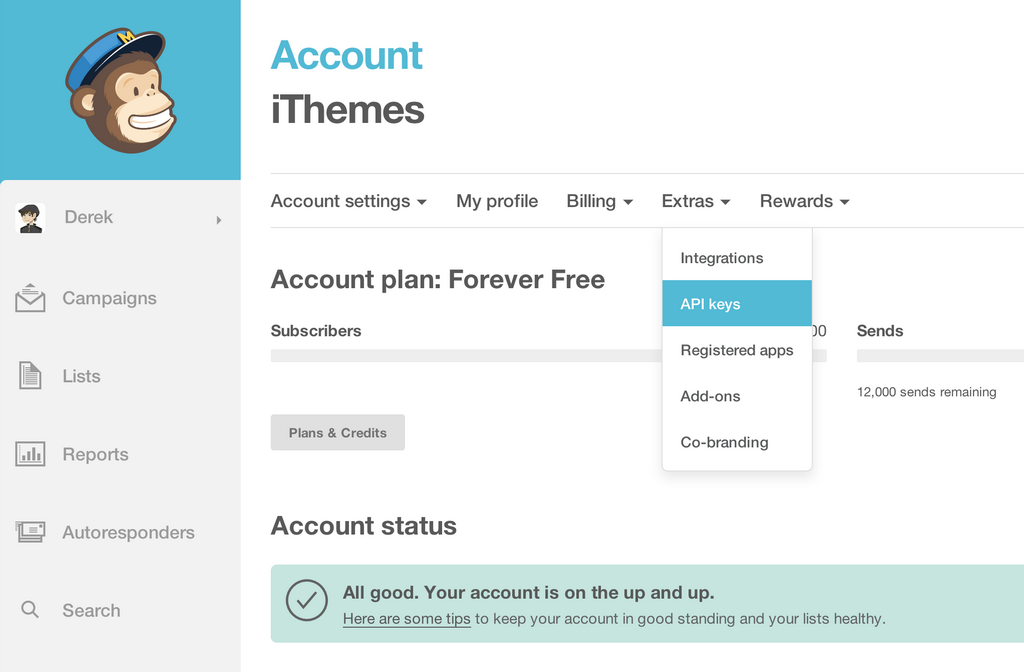This screenshot has height=672, width=1024.
Task: Collapse the Extras dropdown menu
Action: (x=696, y=201)
